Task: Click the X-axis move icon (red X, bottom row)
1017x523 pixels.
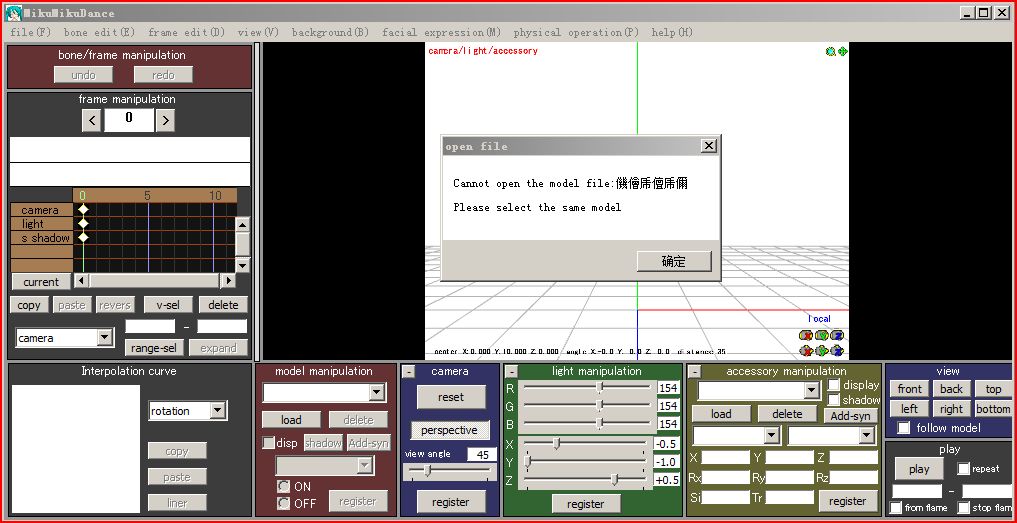Action: pyautogui.click(x=806, y=351)
